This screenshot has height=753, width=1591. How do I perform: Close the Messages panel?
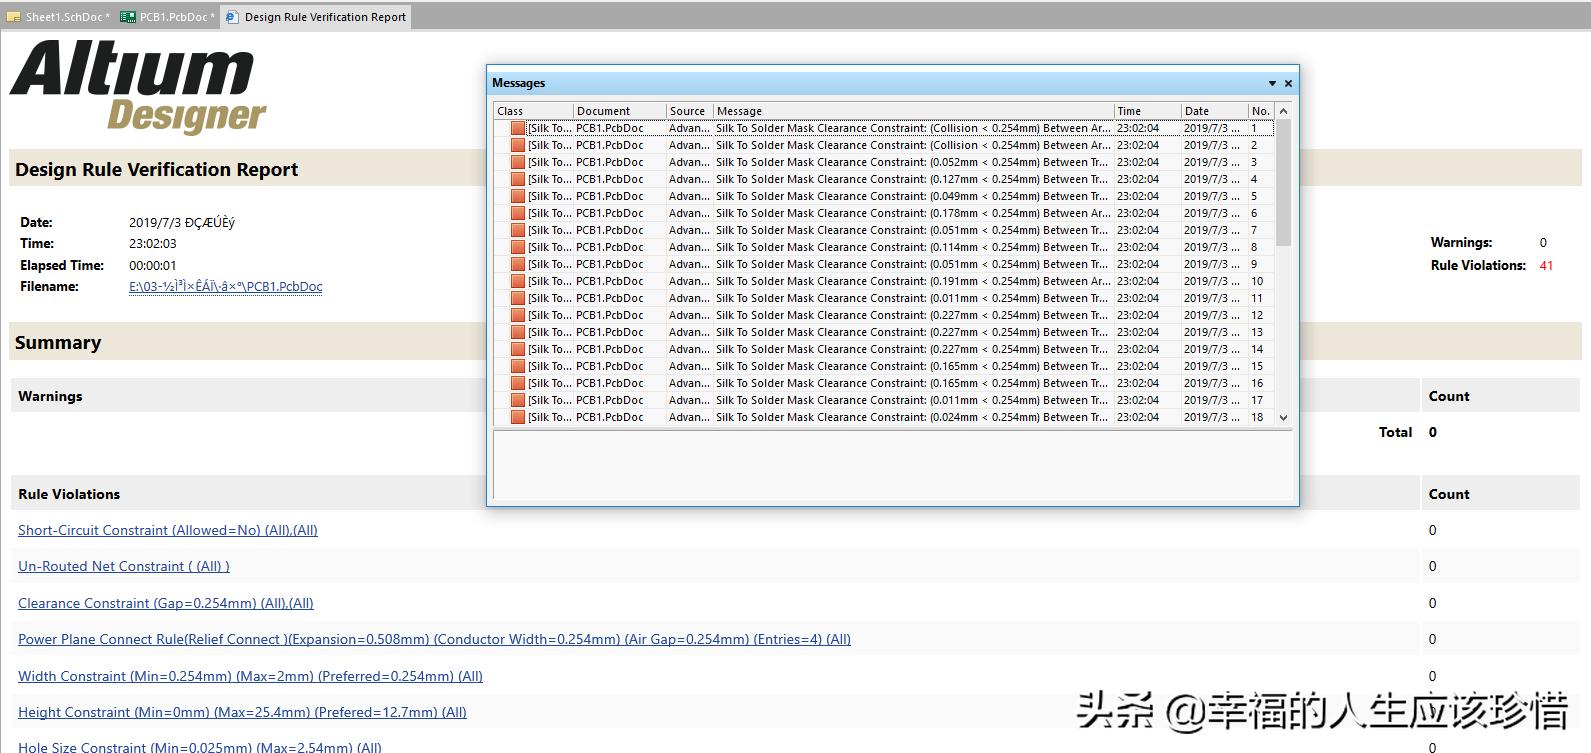1288,83
